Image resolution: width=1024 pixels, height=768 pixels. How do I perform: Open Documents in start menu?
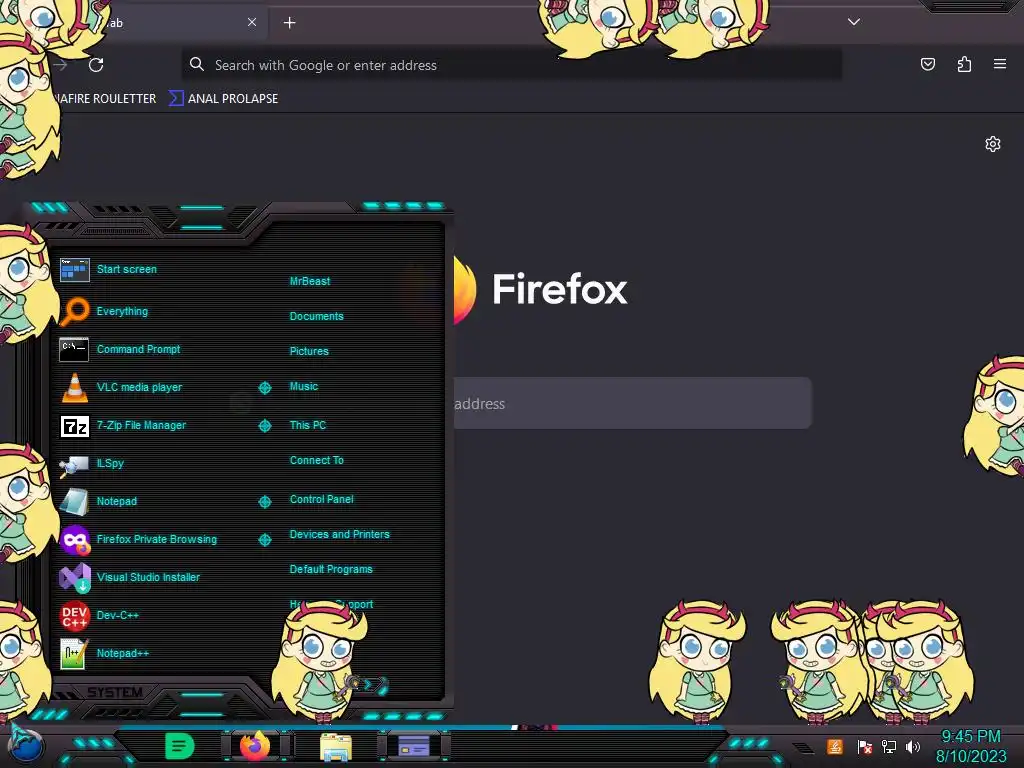(316, 316)
